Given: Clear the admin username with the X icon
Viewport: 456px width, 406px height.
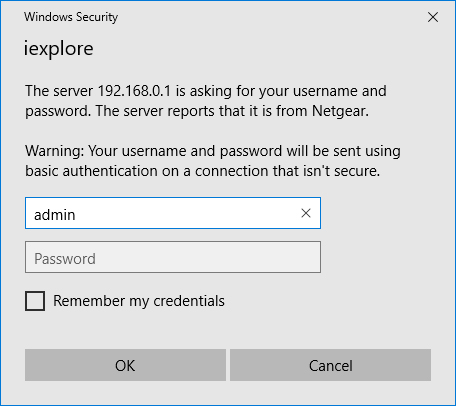Looking at the screenshot, I should point(306,213).
